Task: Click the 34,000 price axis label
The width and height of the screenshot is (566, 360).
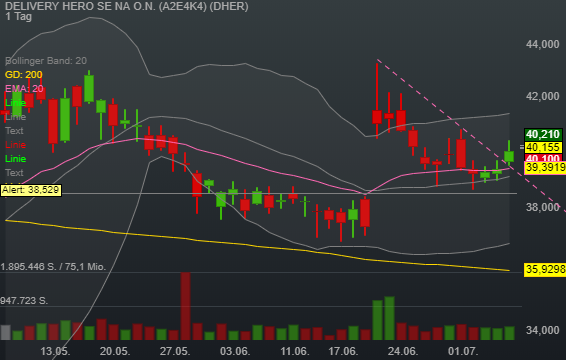Action: 543,330
